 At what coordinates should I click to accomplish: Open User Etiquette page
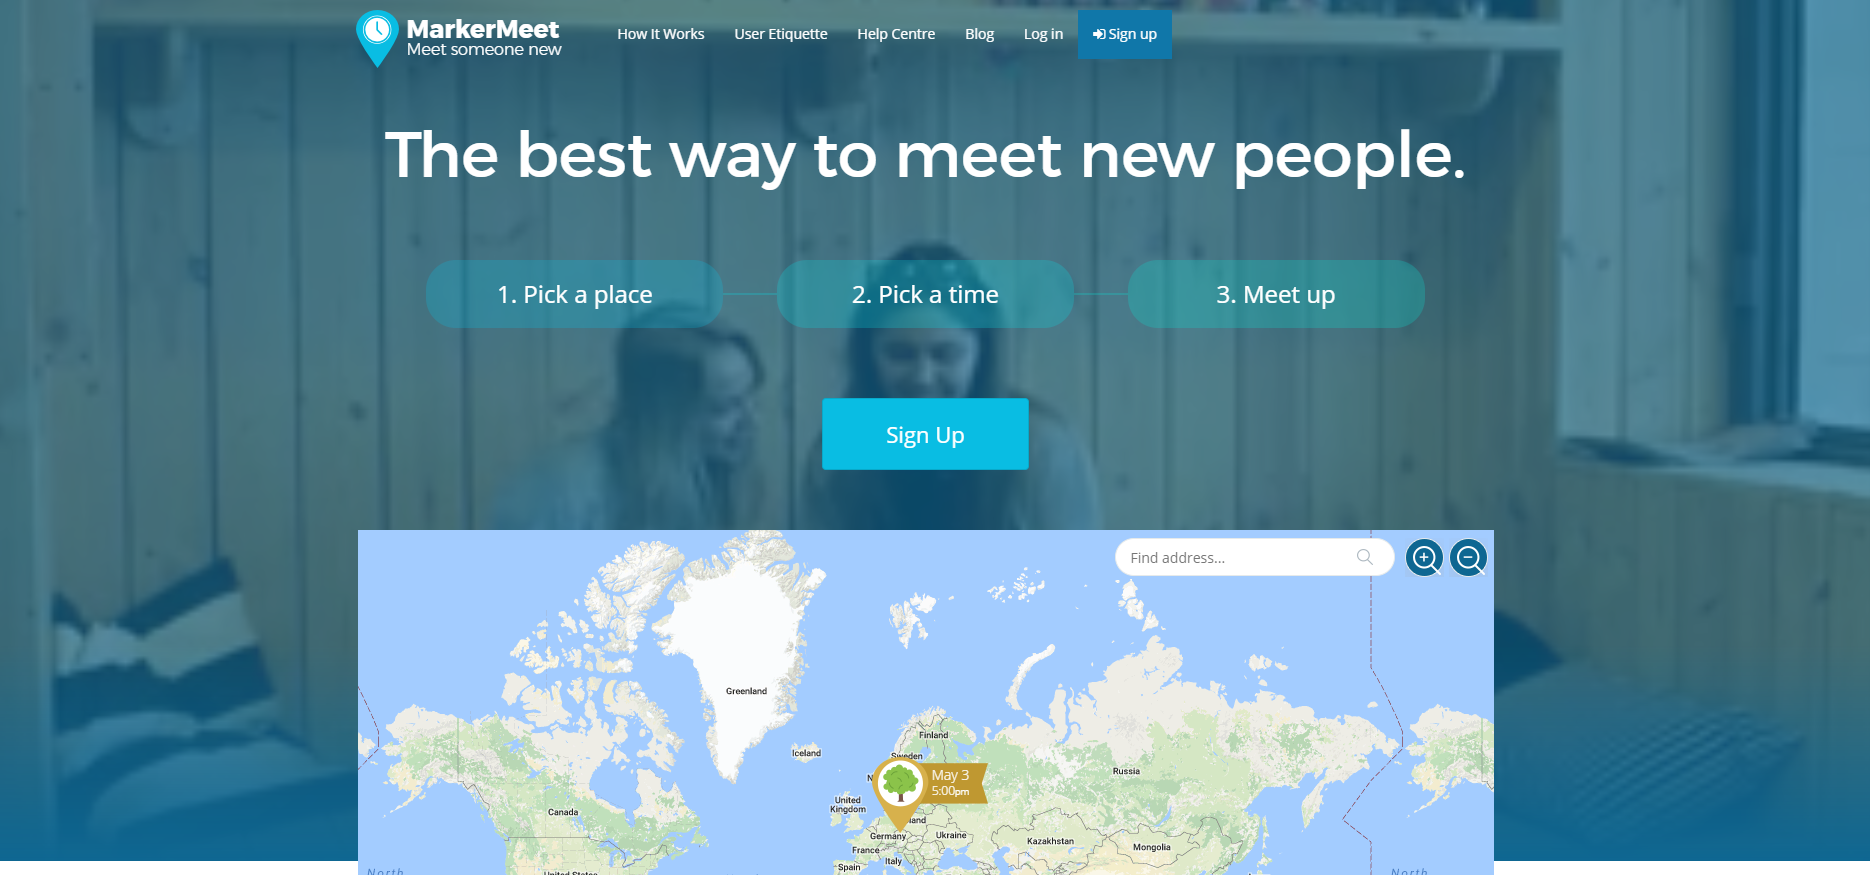[781, 34]
